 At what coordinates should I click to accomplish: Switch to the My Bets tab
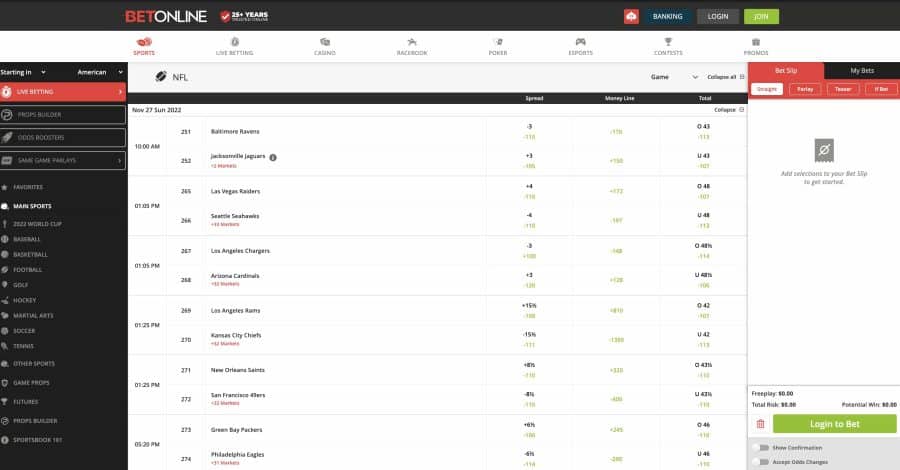862,71
